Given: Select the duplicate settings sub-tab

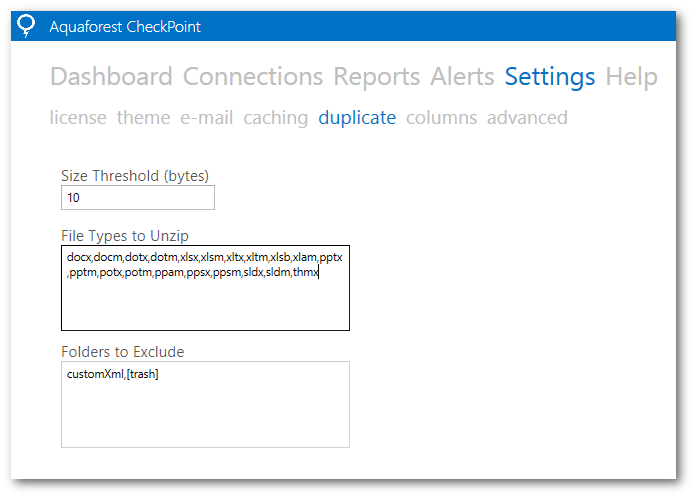Looking at the screenshot, I should 357,118.
